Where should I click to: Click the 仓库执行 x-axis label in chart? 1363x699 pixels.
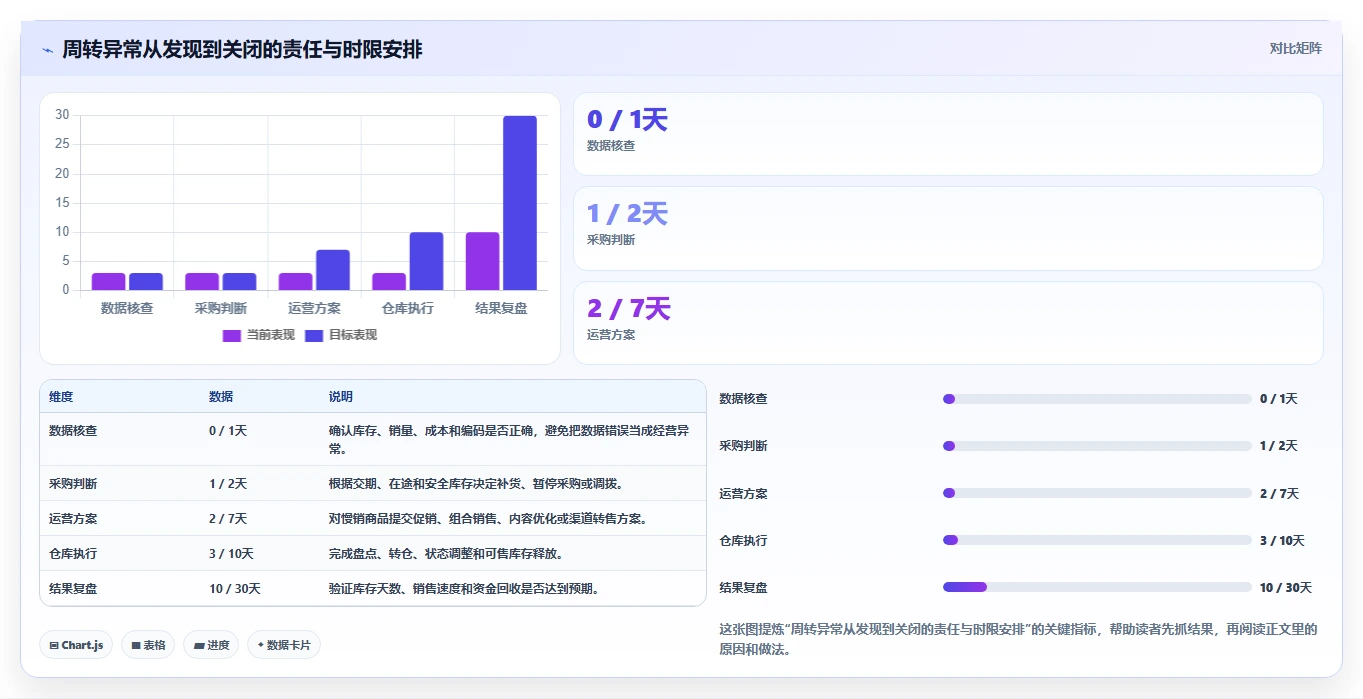(408, 309)
